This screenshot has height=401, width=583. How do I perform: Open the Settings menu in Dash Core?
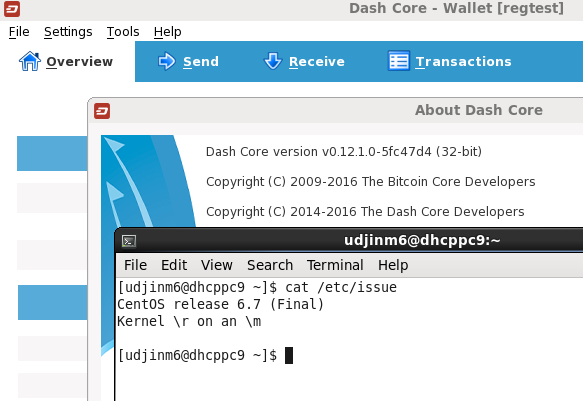pyautogui.click(x=68, y=32)
